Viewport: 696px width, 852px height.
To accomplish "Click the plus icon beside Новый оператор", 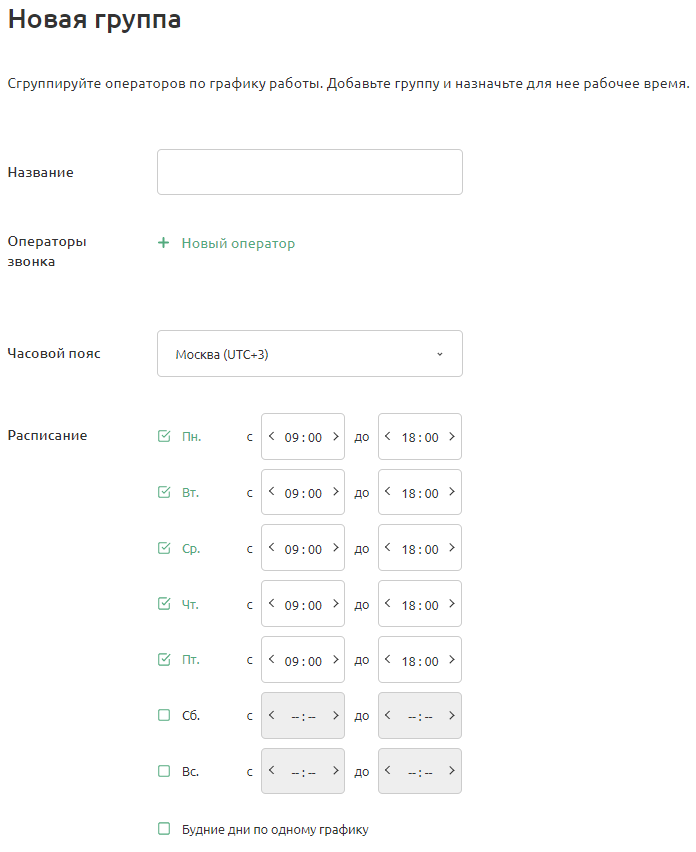I will [x=164, y=243].
